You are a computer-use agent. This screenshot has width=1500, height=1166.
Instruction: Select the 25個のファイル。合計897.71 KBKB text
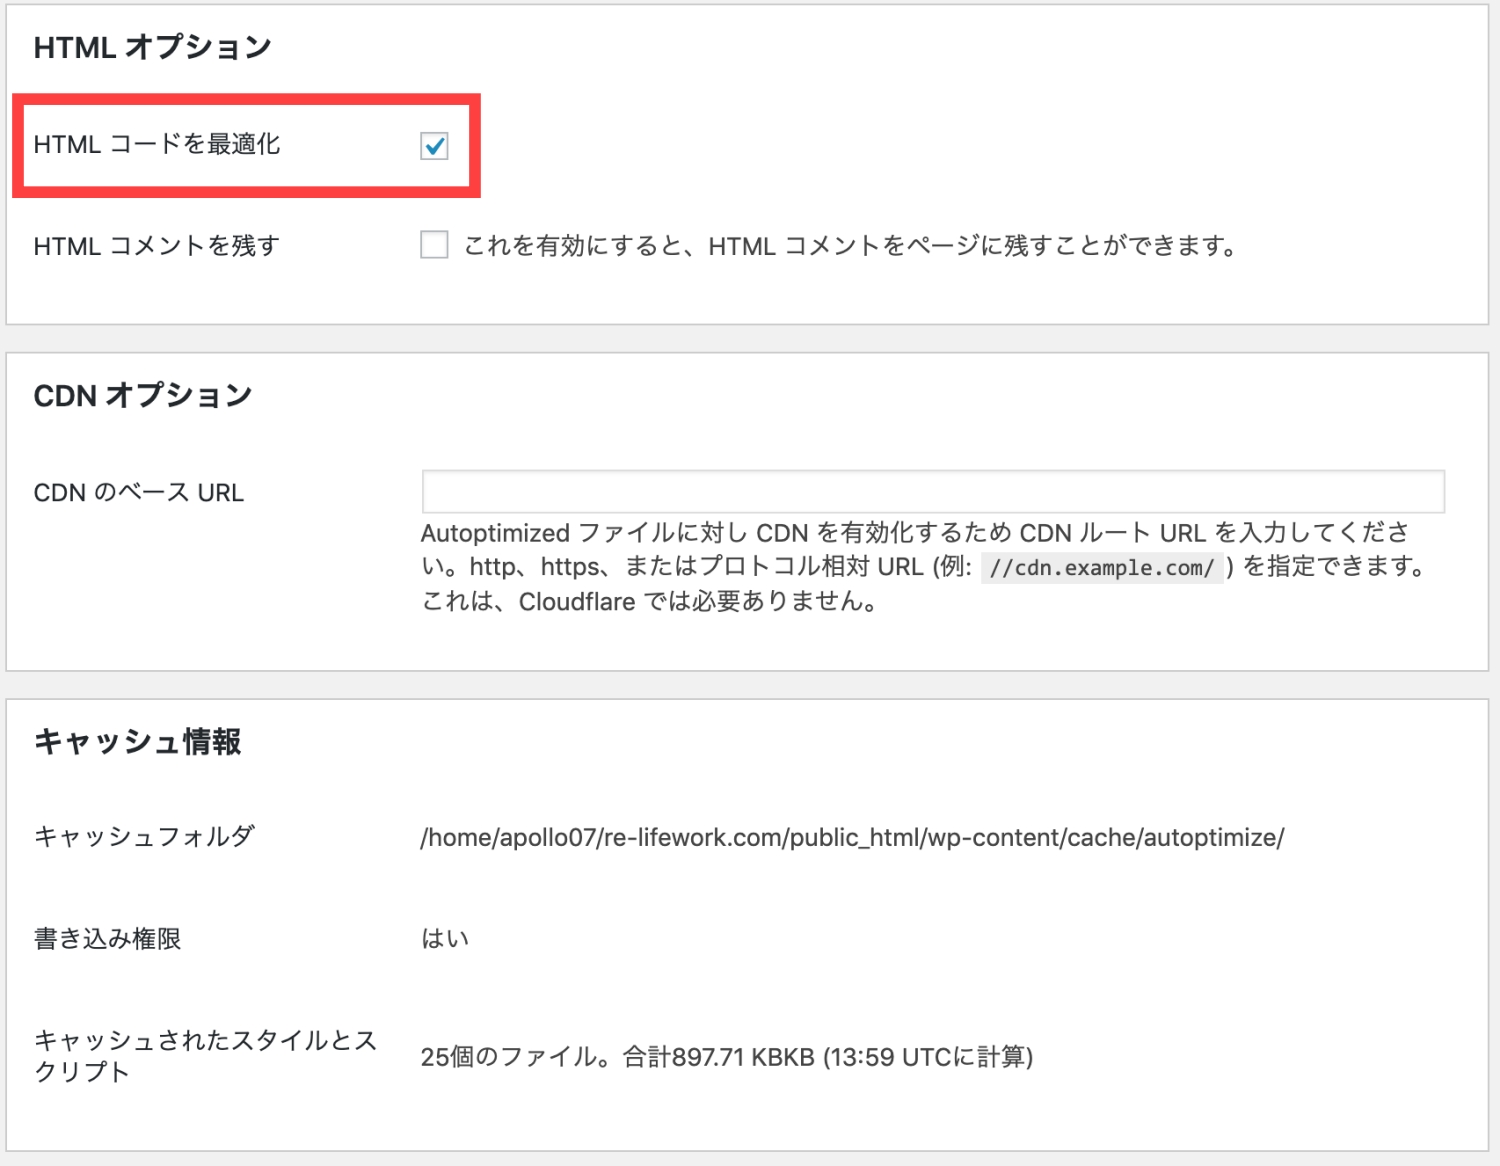pyautogui.click(x=727, y=1057)
